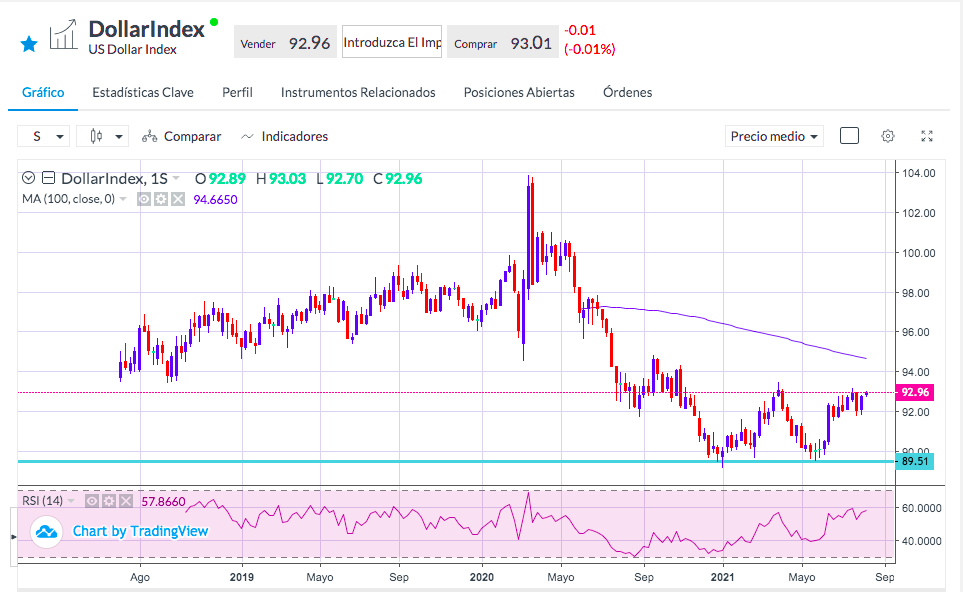
Task: Click the open value O 92.89
Action: click(220, 179)
